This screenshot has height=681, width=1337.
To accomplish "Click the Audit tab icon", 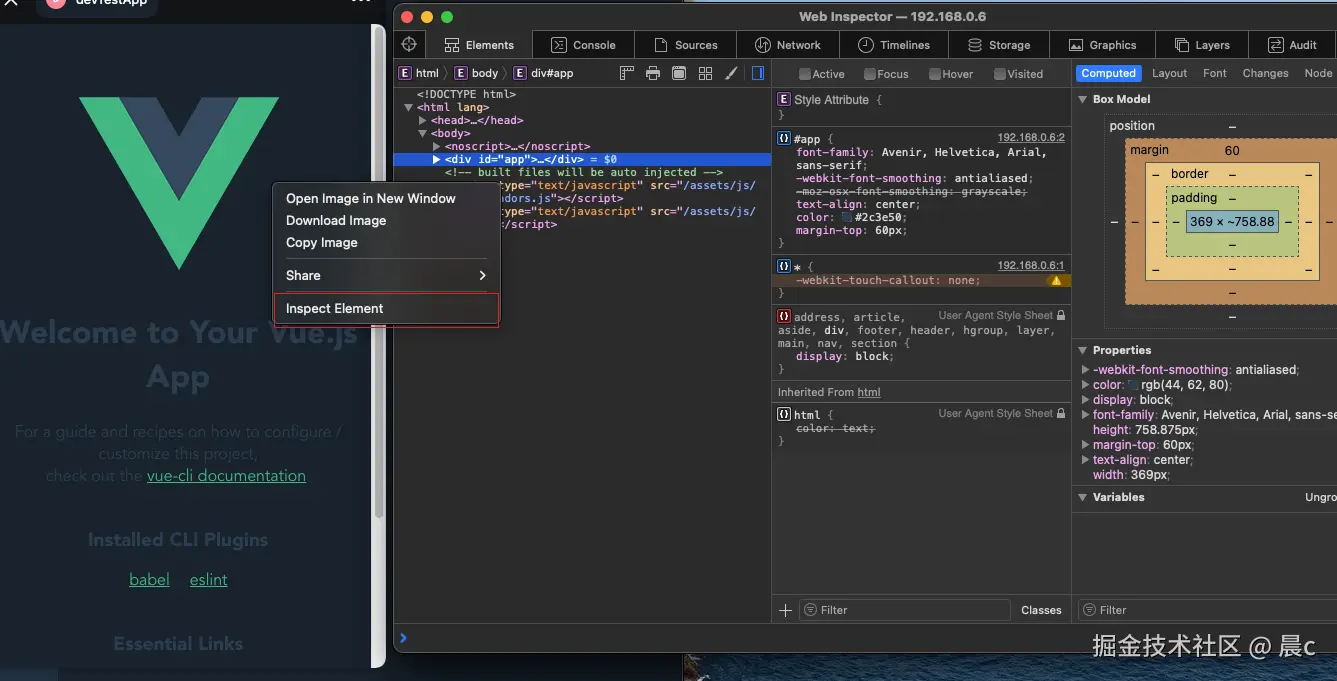I will (1275, 45).
